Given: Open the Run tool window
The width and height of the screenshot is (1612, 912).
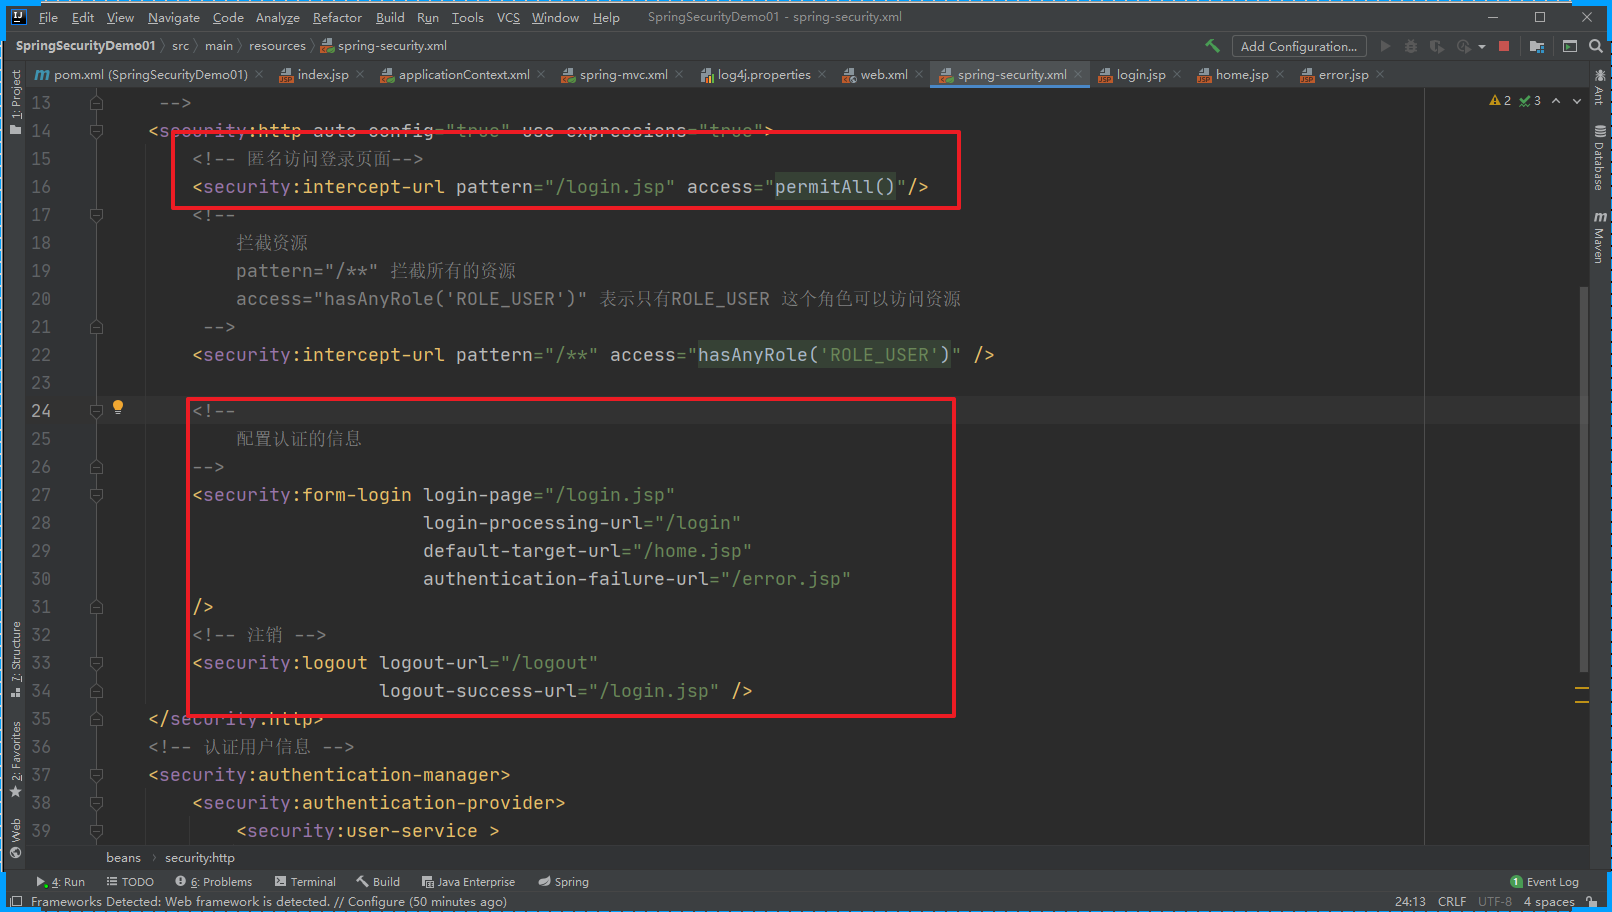Looking at the screenshot, I should pyautogui.click(x=61, y=882).
